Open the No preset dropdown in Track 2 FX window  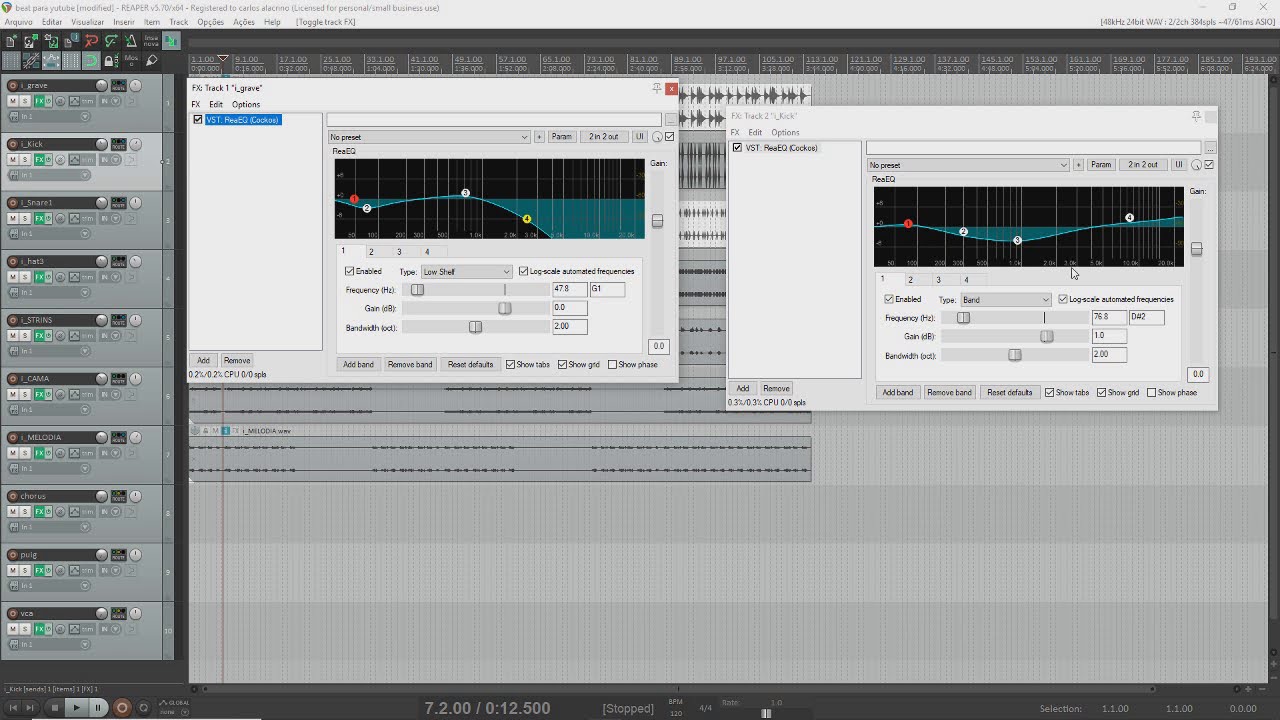click(x=968, y=165)
